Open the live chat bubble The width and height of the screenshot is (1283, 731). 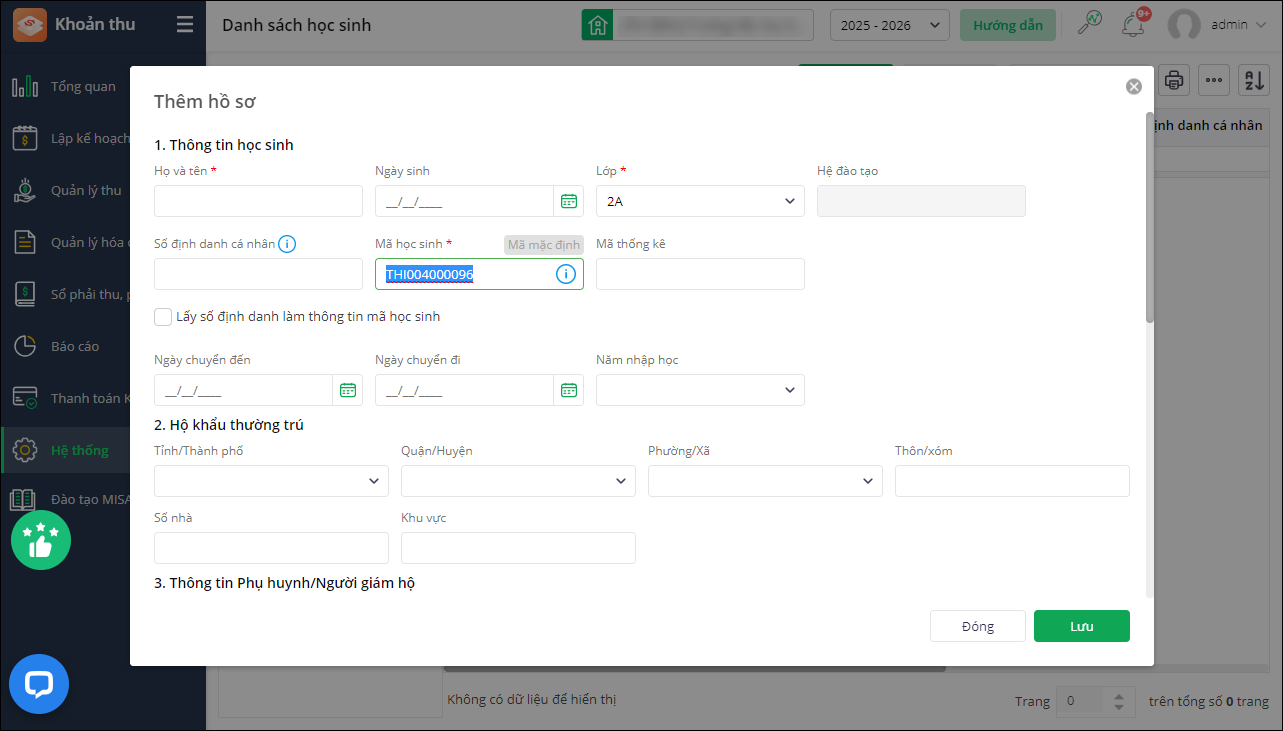click(x=39, y=684)
